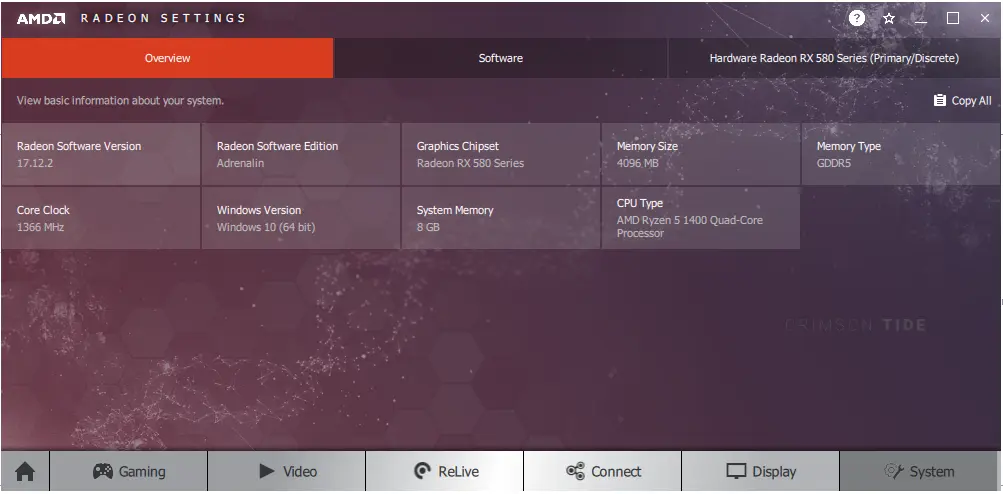Open the Video section
The width and height of the screenshot is (1003, 494).
point(287,472)
